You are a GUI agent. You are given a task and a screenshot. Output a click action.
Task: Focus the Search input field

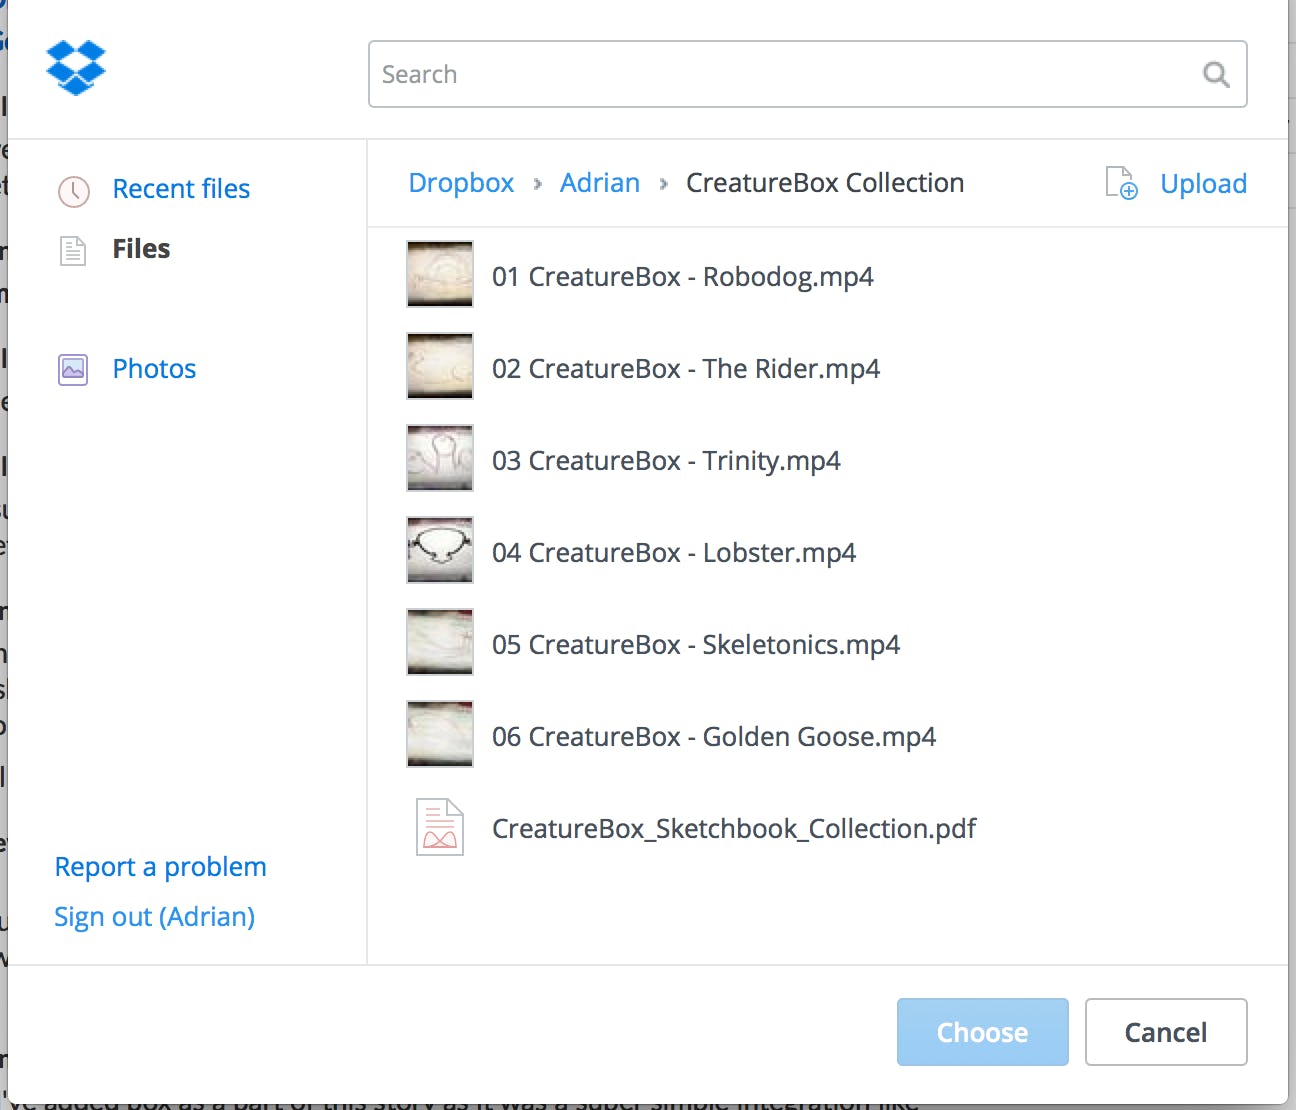tap(808, 74)
